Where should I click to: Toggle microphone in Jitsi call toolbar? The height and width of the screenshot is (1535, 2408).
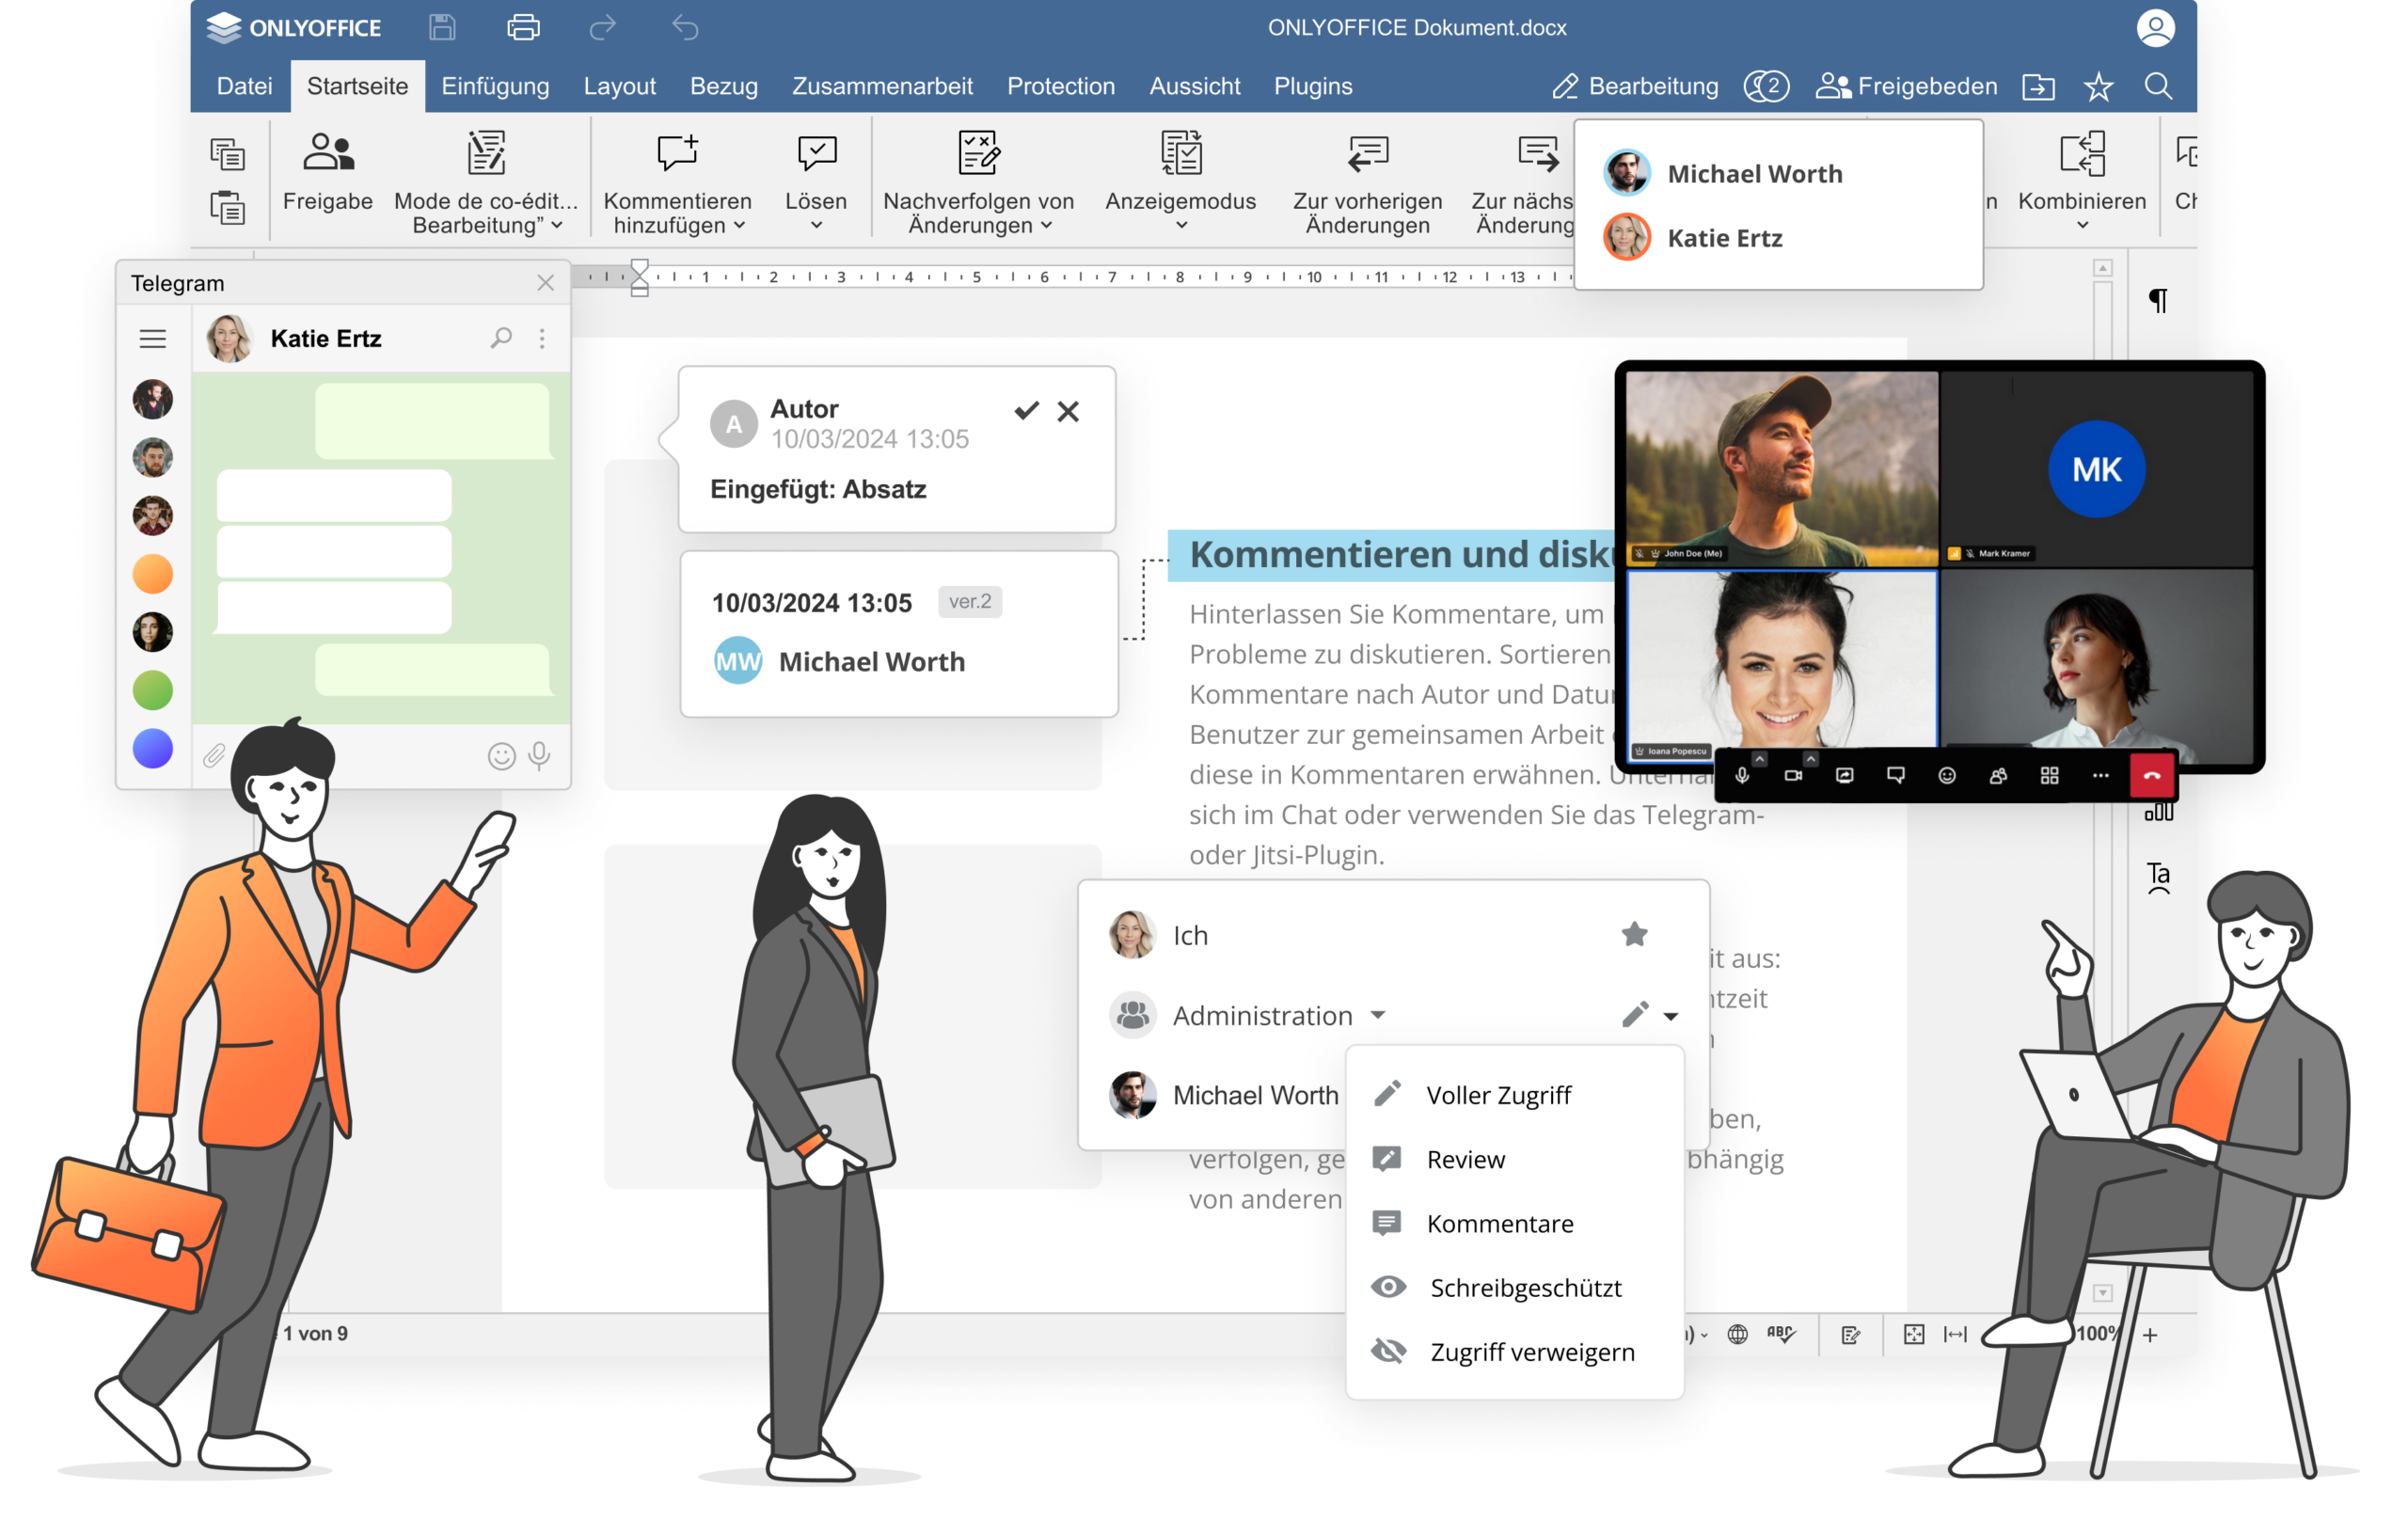click(1742, 775)
